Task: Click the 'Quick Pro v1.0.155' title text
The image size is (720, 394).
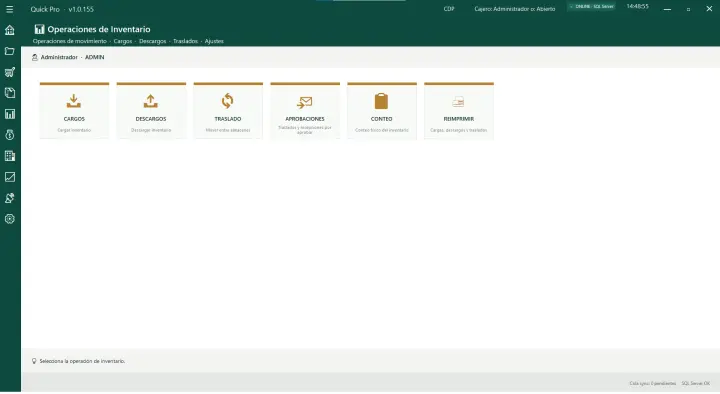Action: pyautogui.click(x=62, y=9)
